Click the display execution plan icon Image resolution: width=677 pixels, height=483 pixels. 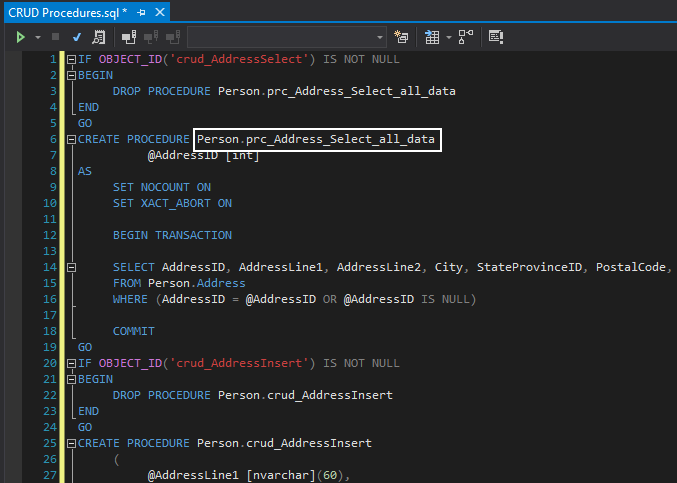point(99,37)
